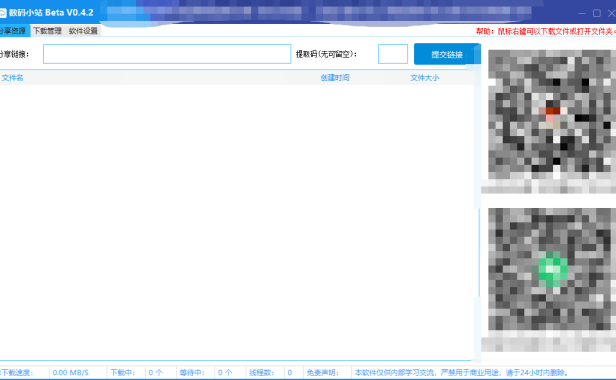Click the 提取码 code input box
This screenshot has height=380, width=616.
393,54
